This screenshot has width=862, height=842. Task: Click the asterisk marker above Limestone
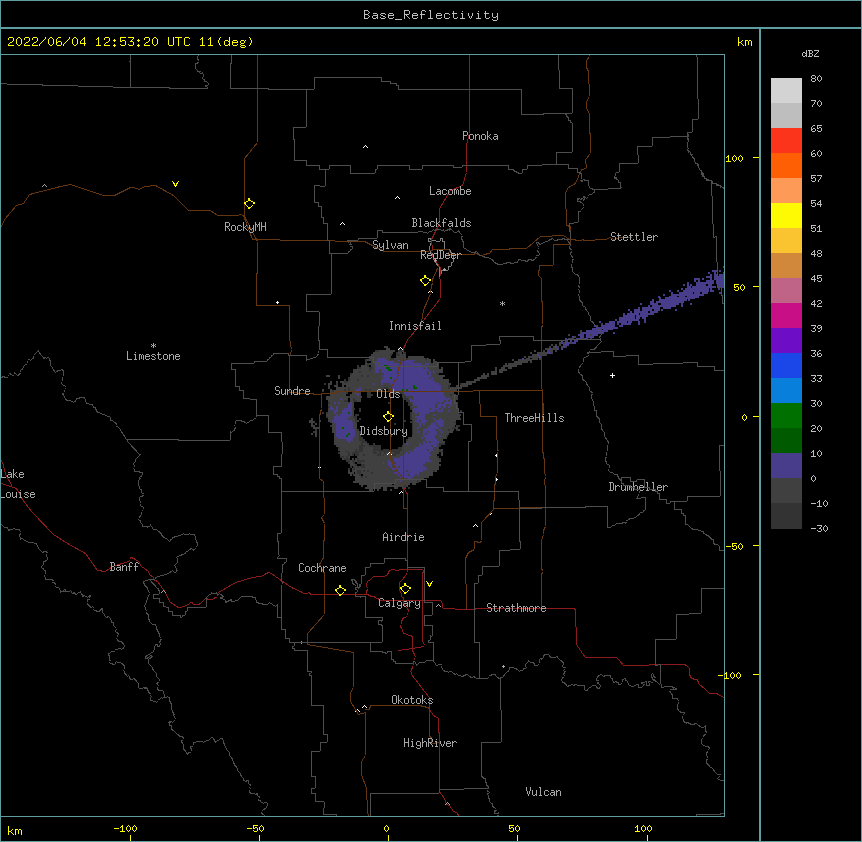tap(153, 346)
